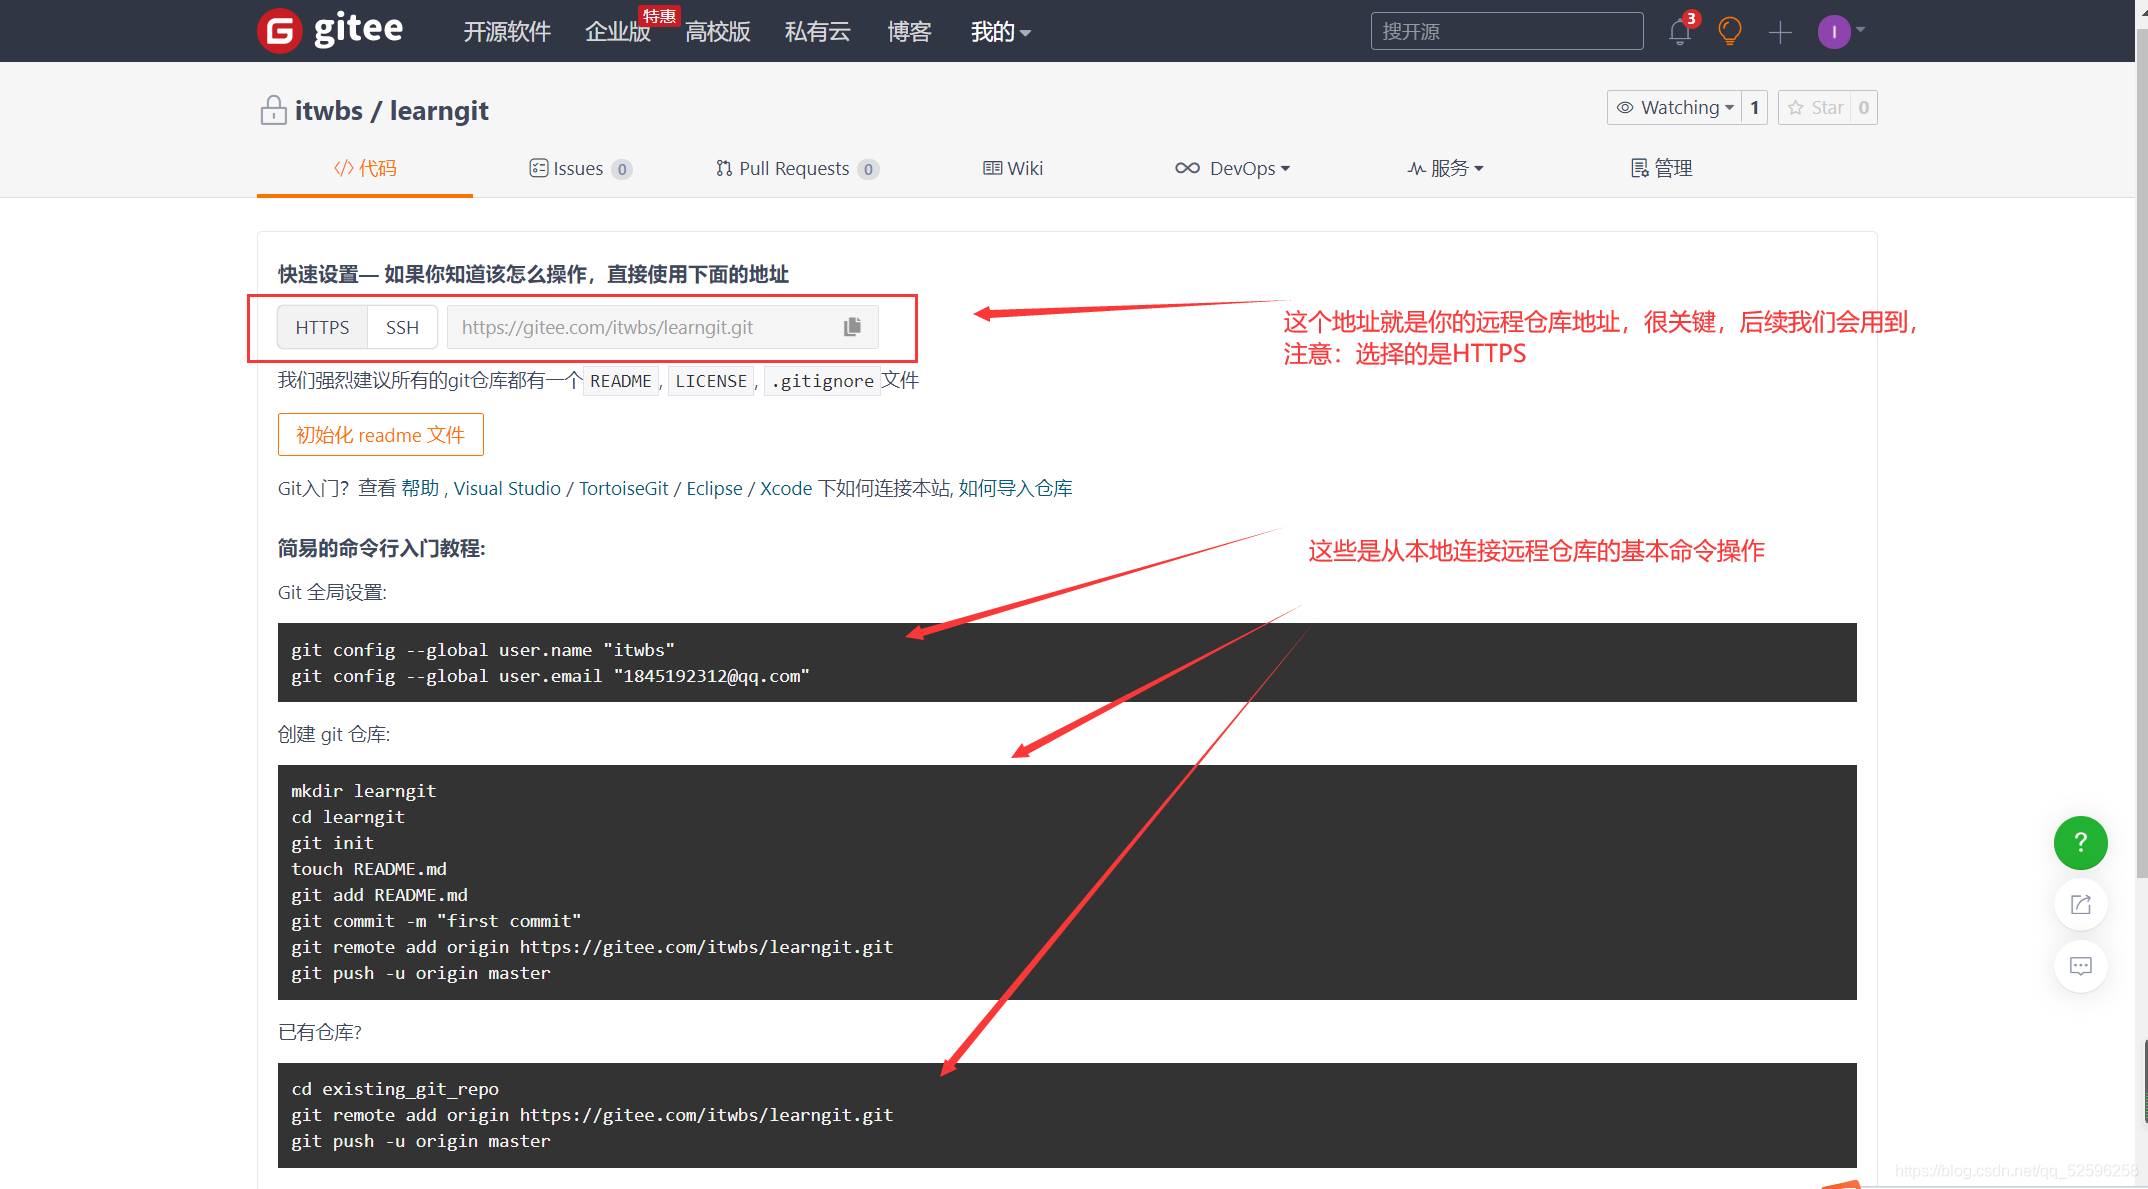Open 高校版 in the top navigation
This screenshot has height=1189, width=2148.
(718, 32)
